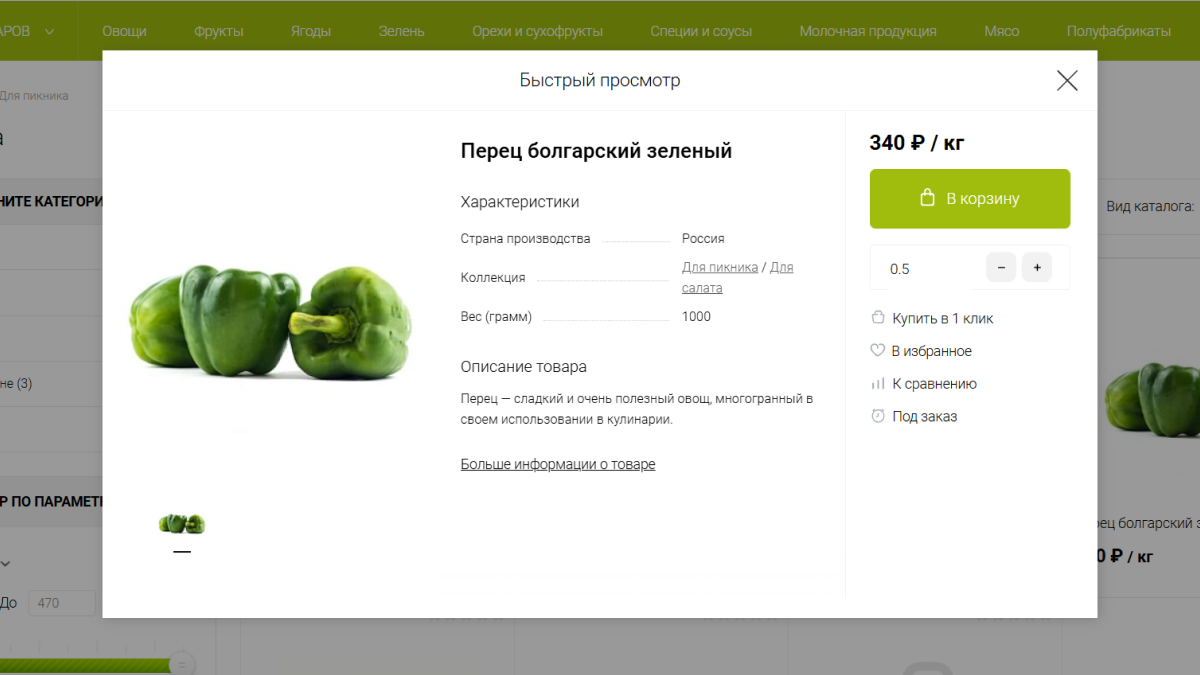Open the Для пикника collection link
The image size is (1200, 675).
point(720,267)
